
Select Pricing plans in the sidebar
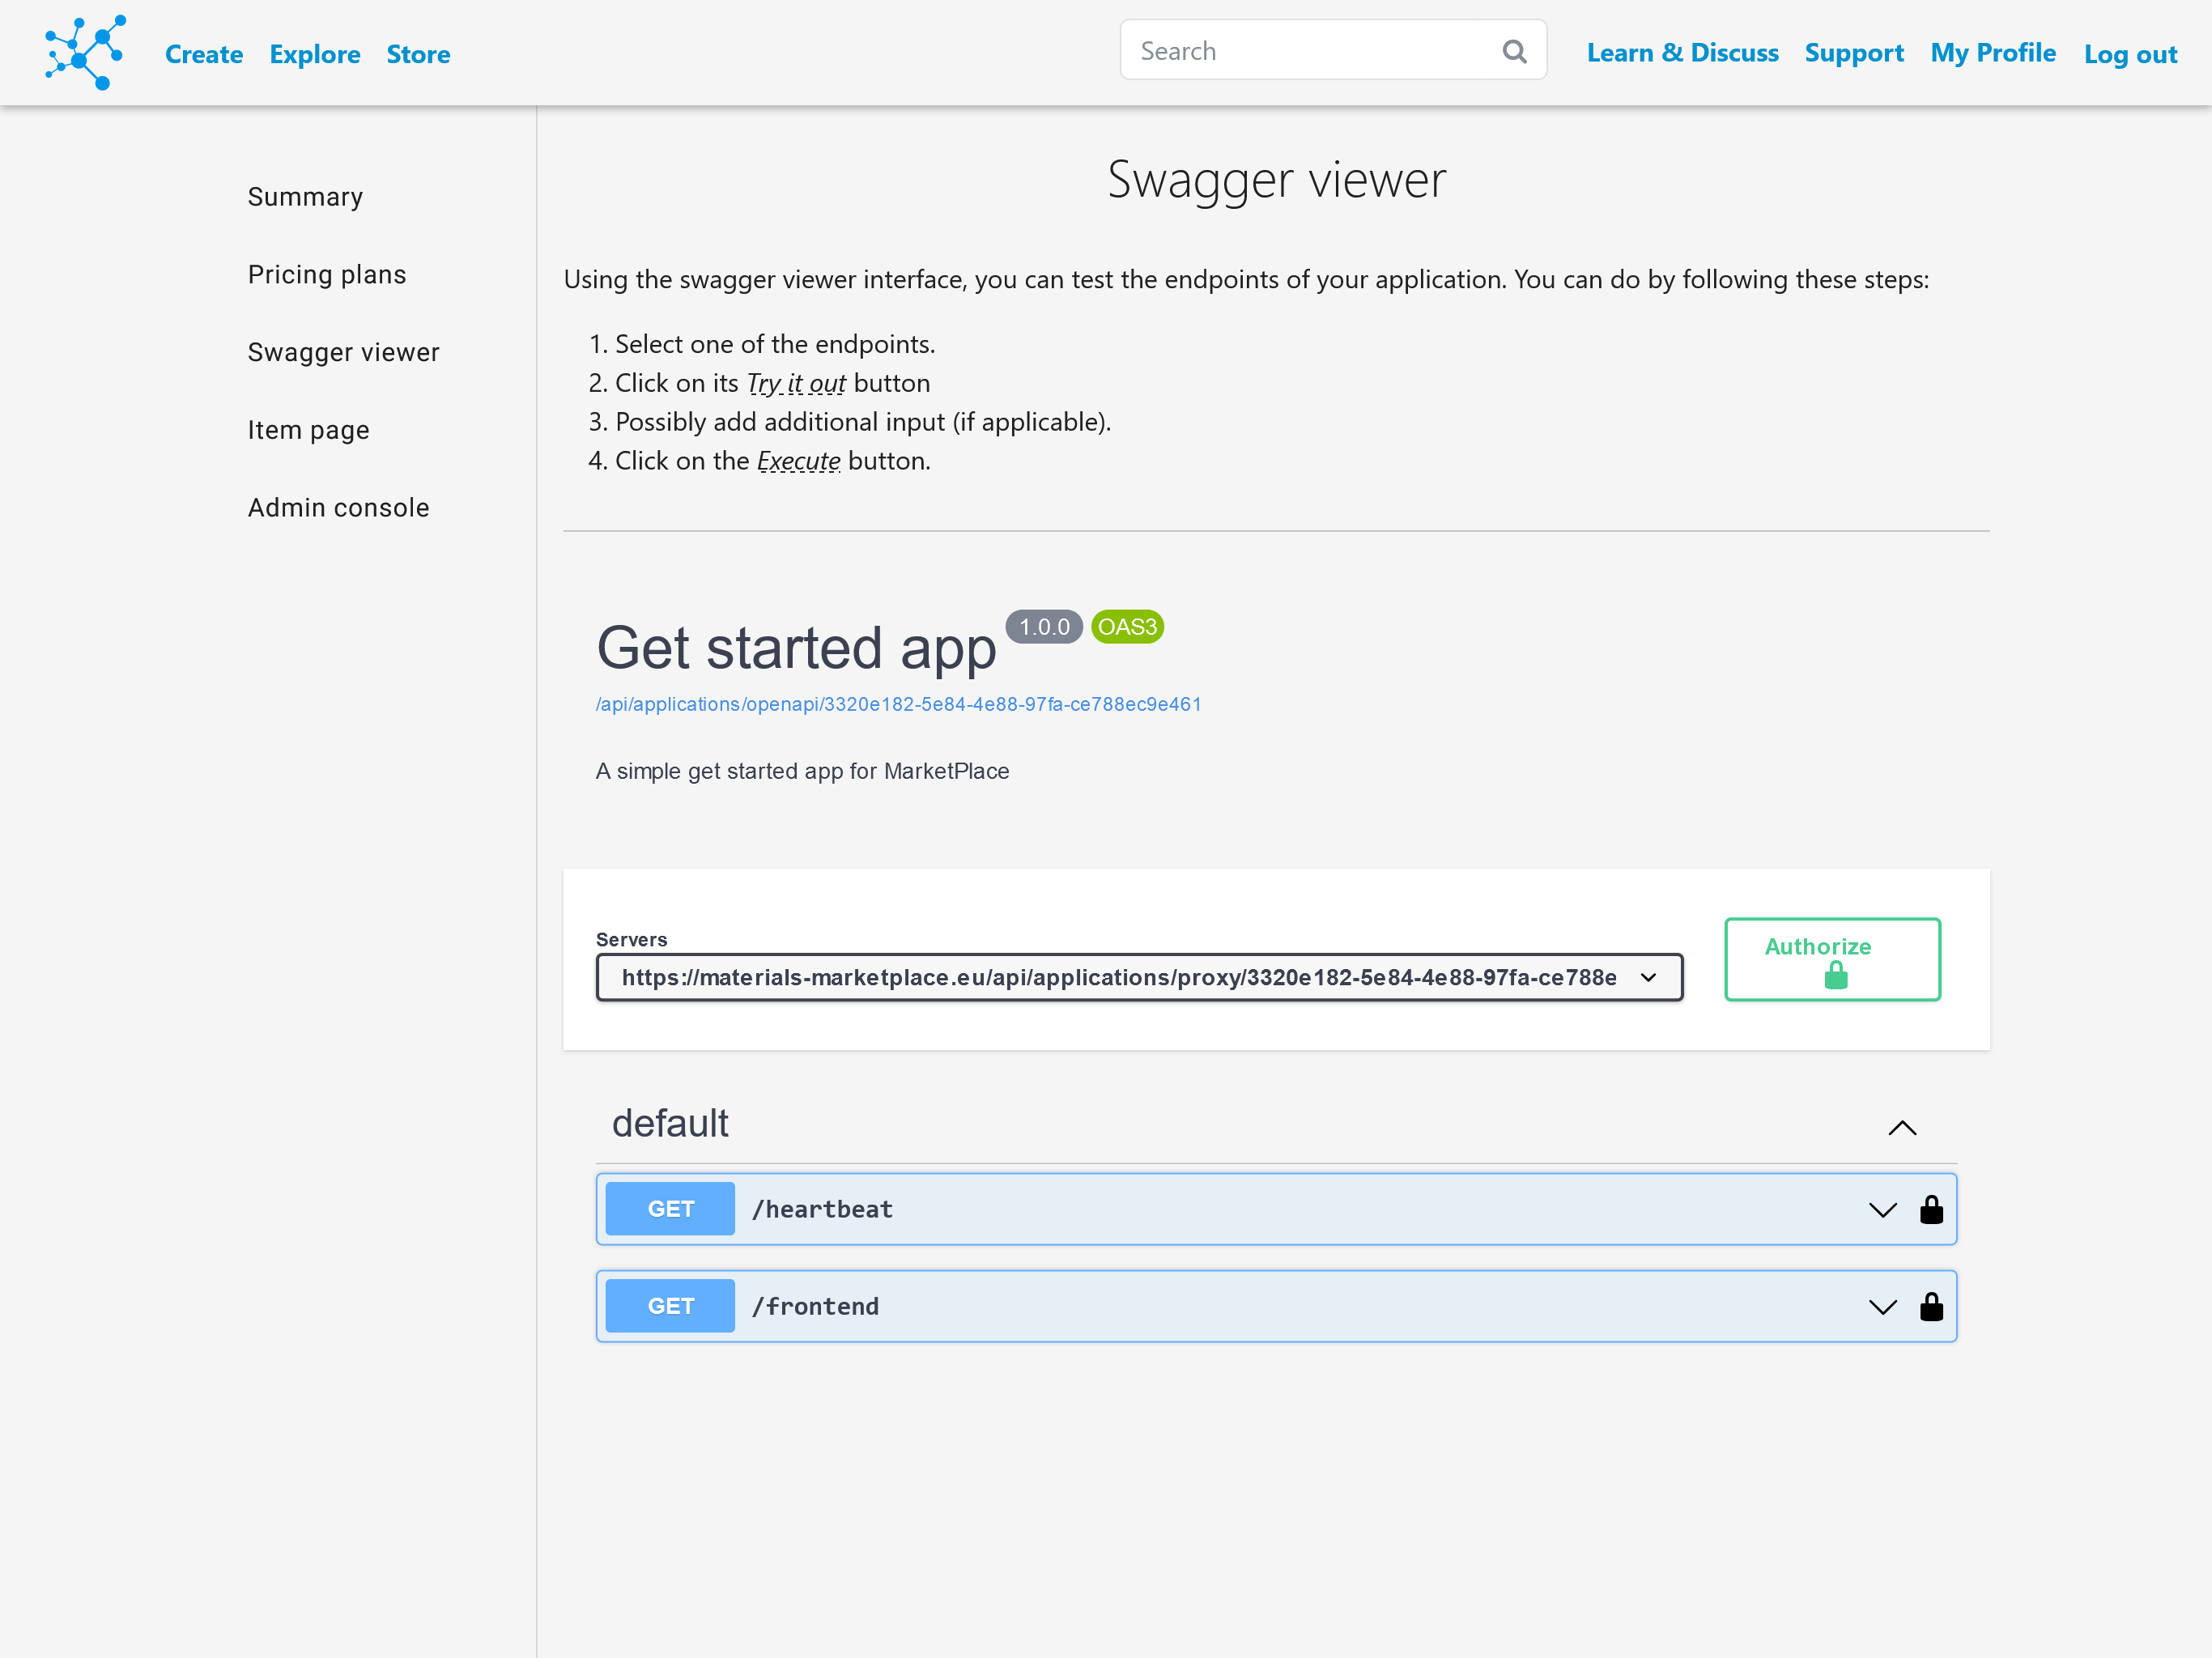[x=327, y=274]
